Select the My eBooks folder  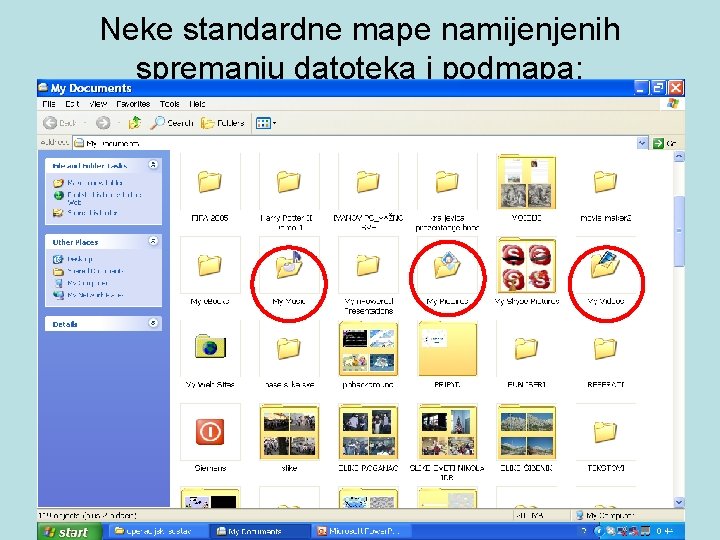pos(210,271)
